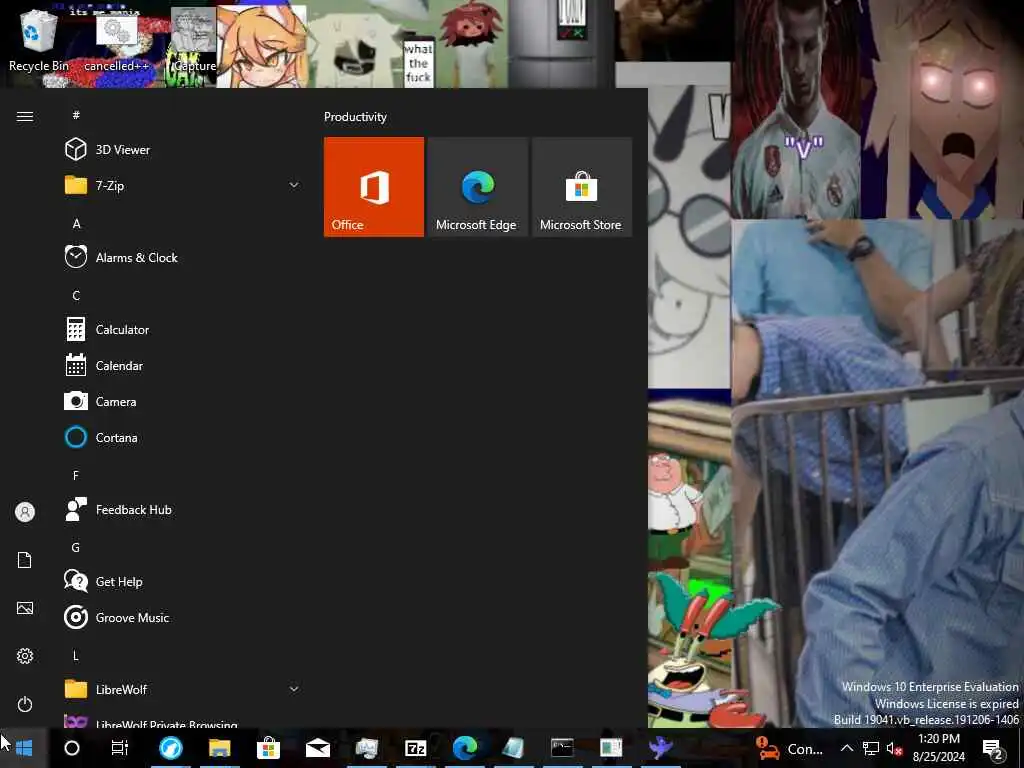This screenshot has height=768, width=1024.
Task: Select the cancelled++ desktop shortcut
Action: pos(117,43)
